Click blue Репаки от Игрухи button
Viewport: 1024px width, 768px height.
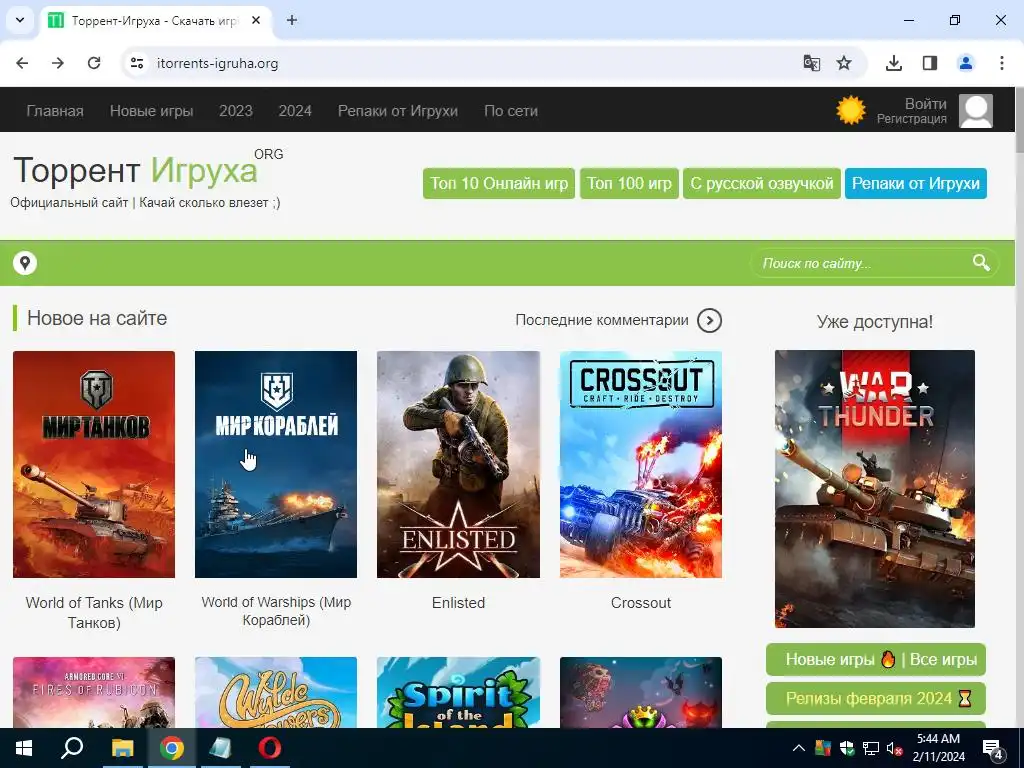916,184
